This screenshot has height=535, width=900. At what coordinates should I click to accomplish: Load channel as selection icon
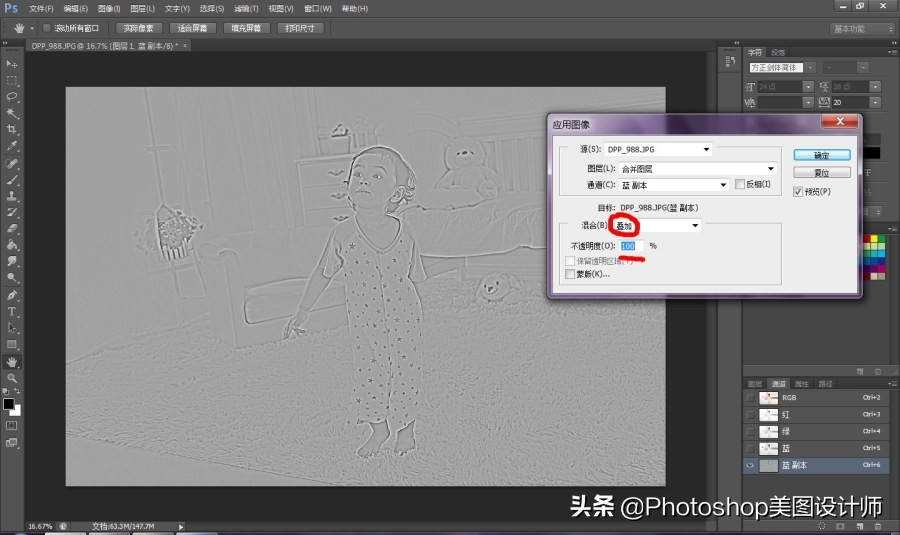[x=822, y=525]
